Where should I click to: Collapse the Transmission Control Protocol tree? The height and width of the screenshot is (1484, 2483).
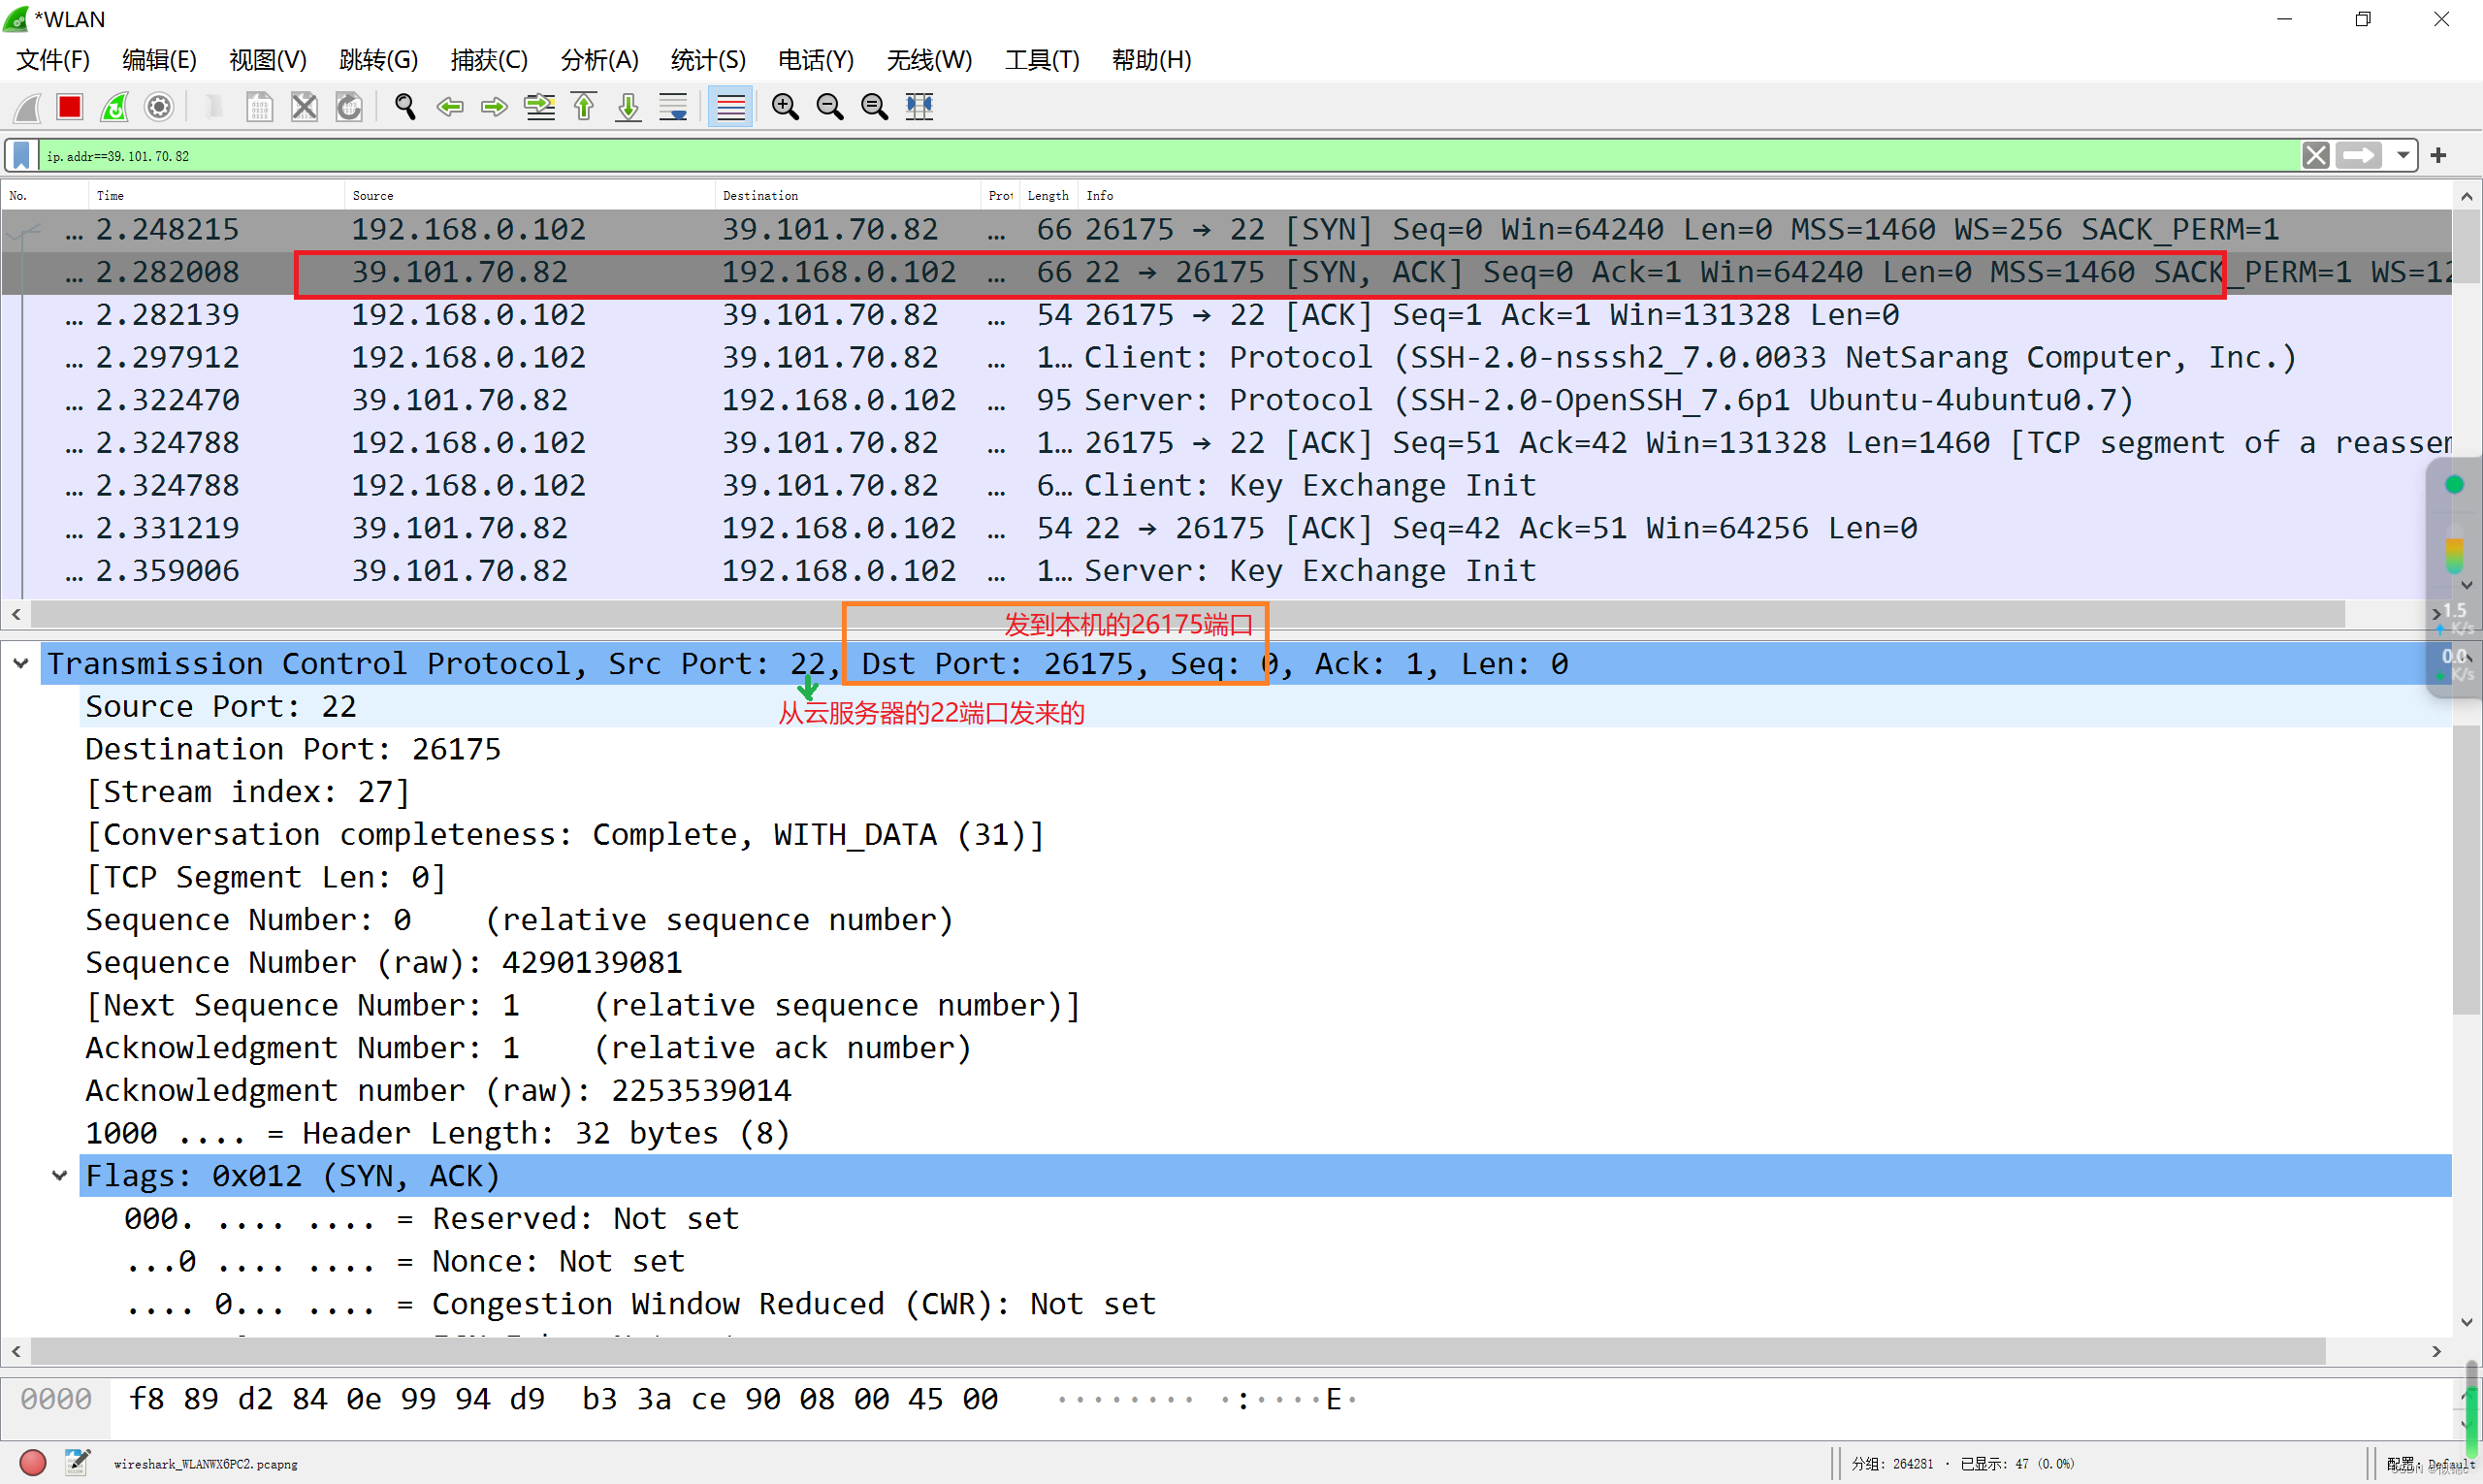pos(20,664)
